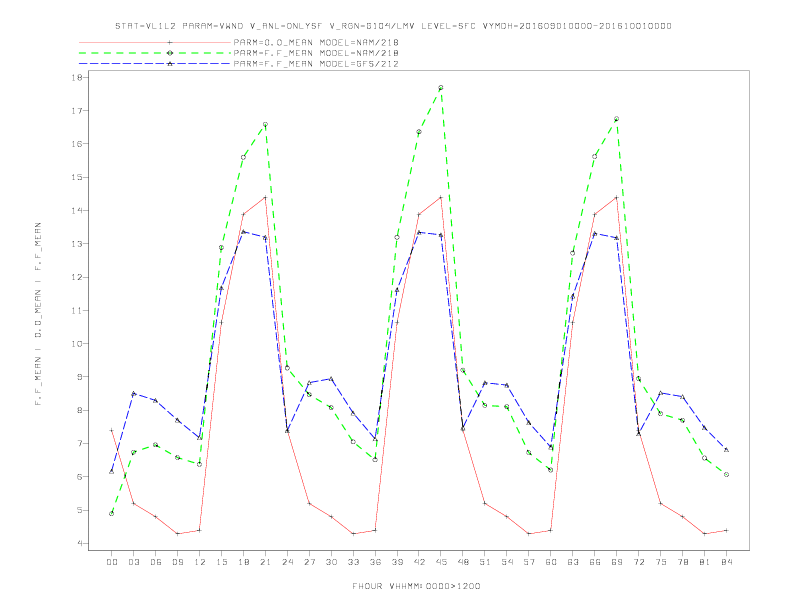Click y-axis tick label 4
The width and height of the screenshot is (792, 612).
[x=79, y=543]
